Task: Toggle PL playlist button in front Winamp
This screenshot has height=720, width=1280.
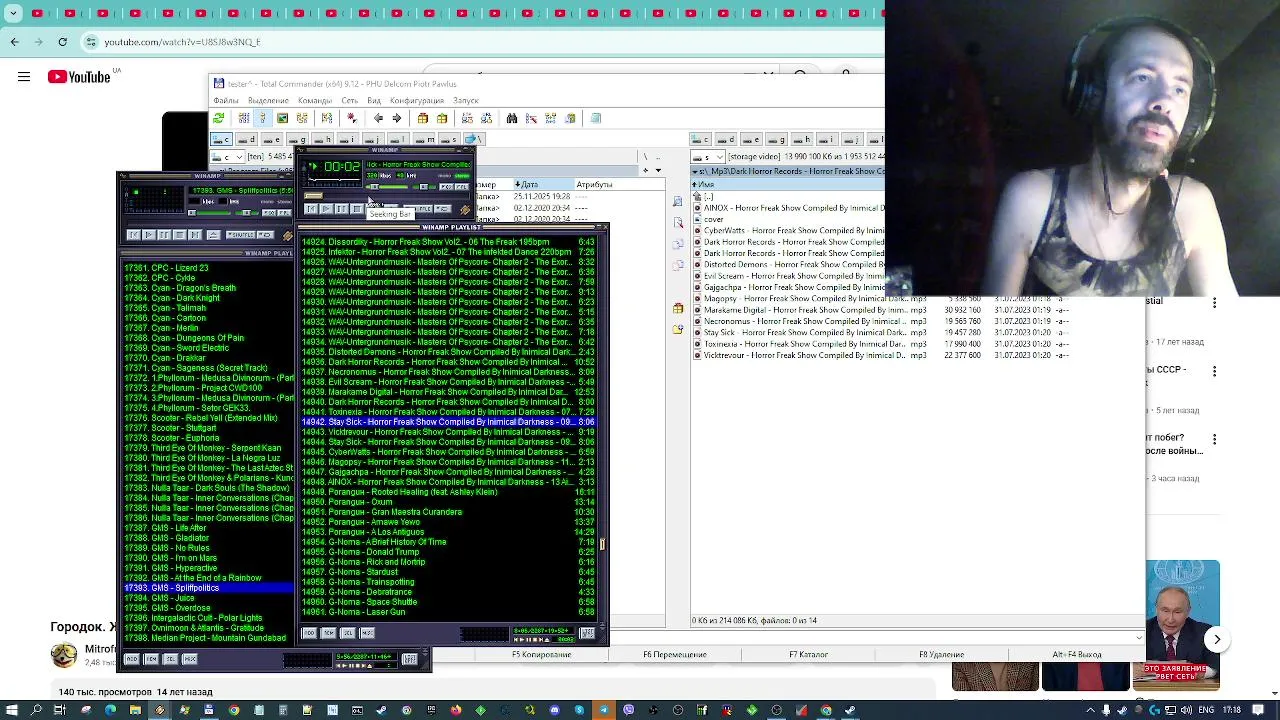Action: click(x=462, y=187)
